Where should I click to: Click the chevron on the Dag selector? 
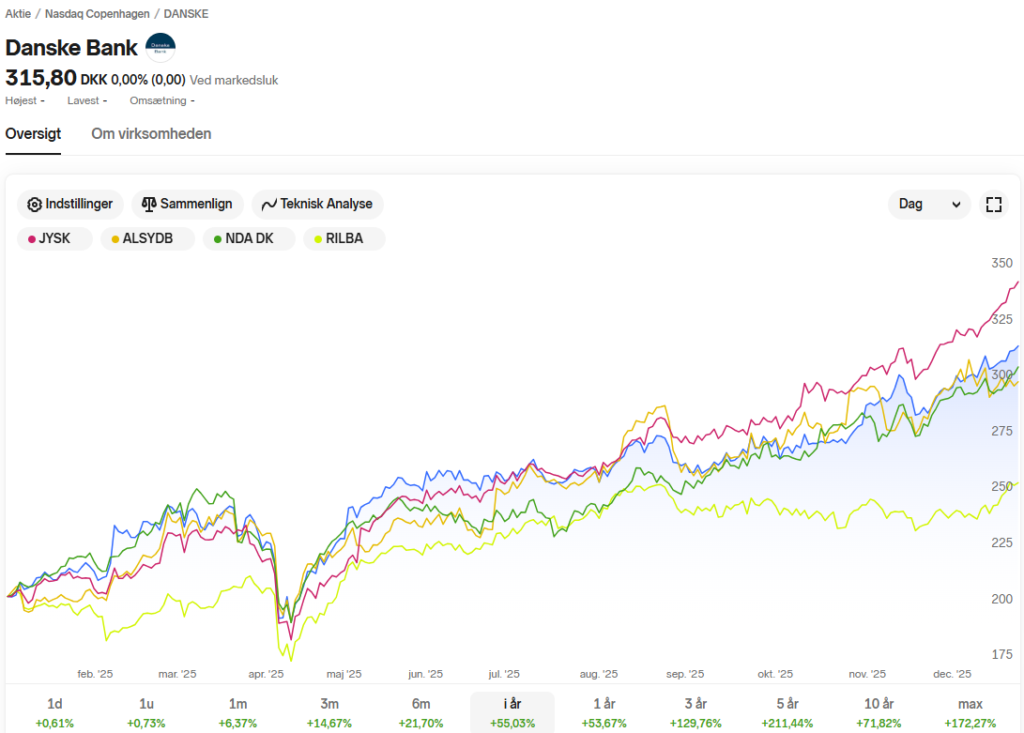coord(956,204)
